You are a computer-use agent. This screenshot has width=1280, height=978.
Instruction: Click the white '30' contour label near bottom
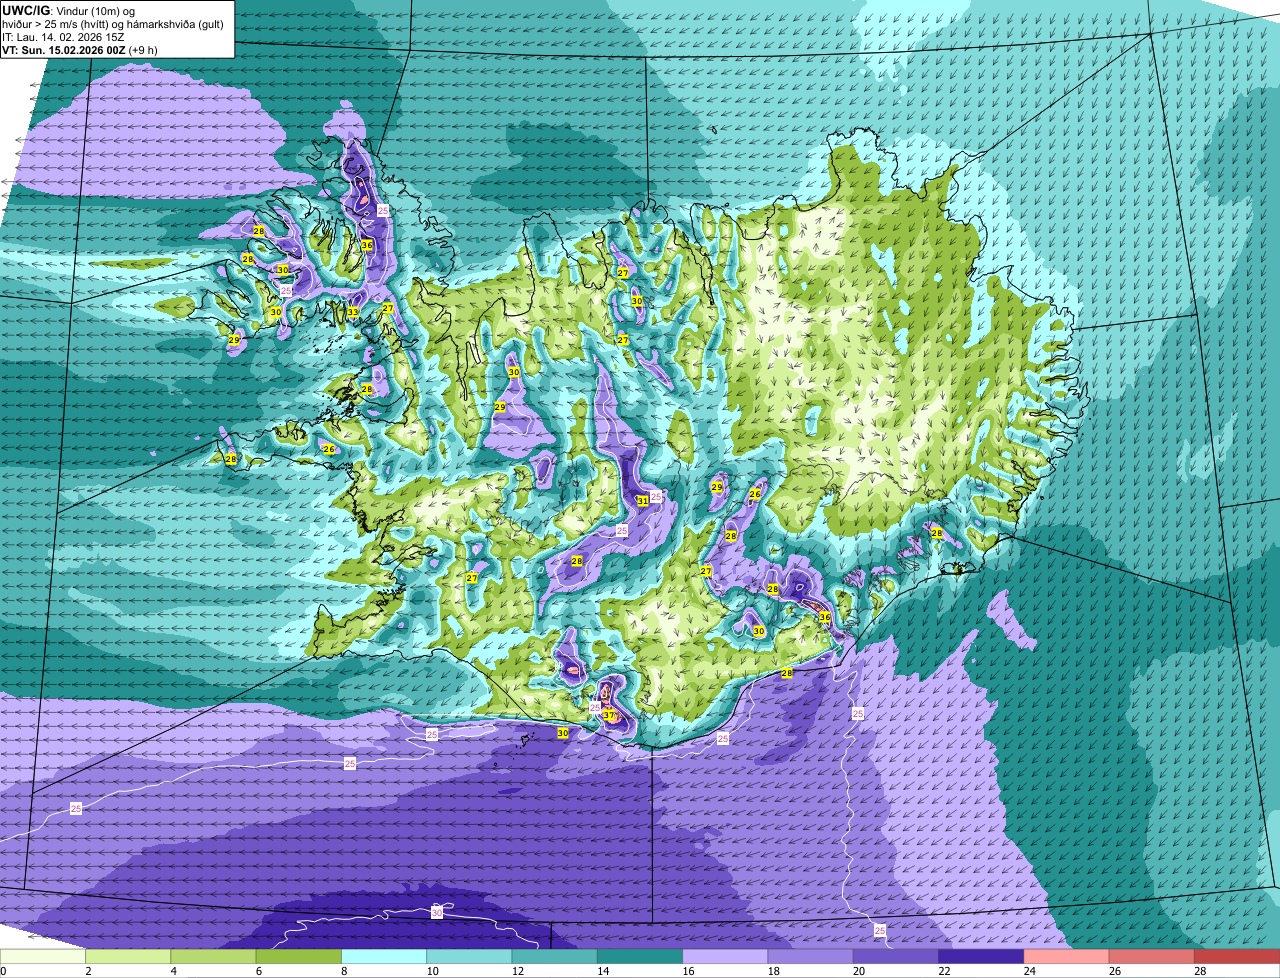pyautogui.click(x=437, y=912)
